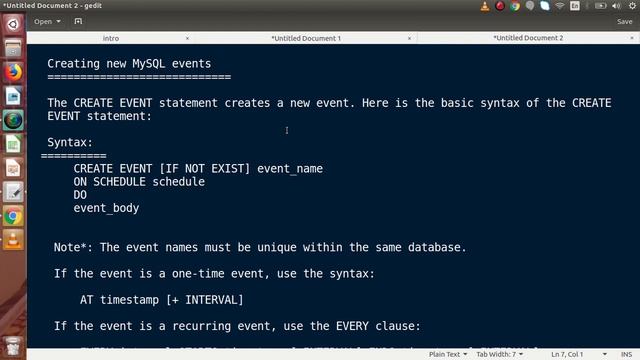The image size is (640, 360).
Task: Open the Ln 7, Col 1 position dropdown
Action: pyautogui.click(x=578, y=354)
